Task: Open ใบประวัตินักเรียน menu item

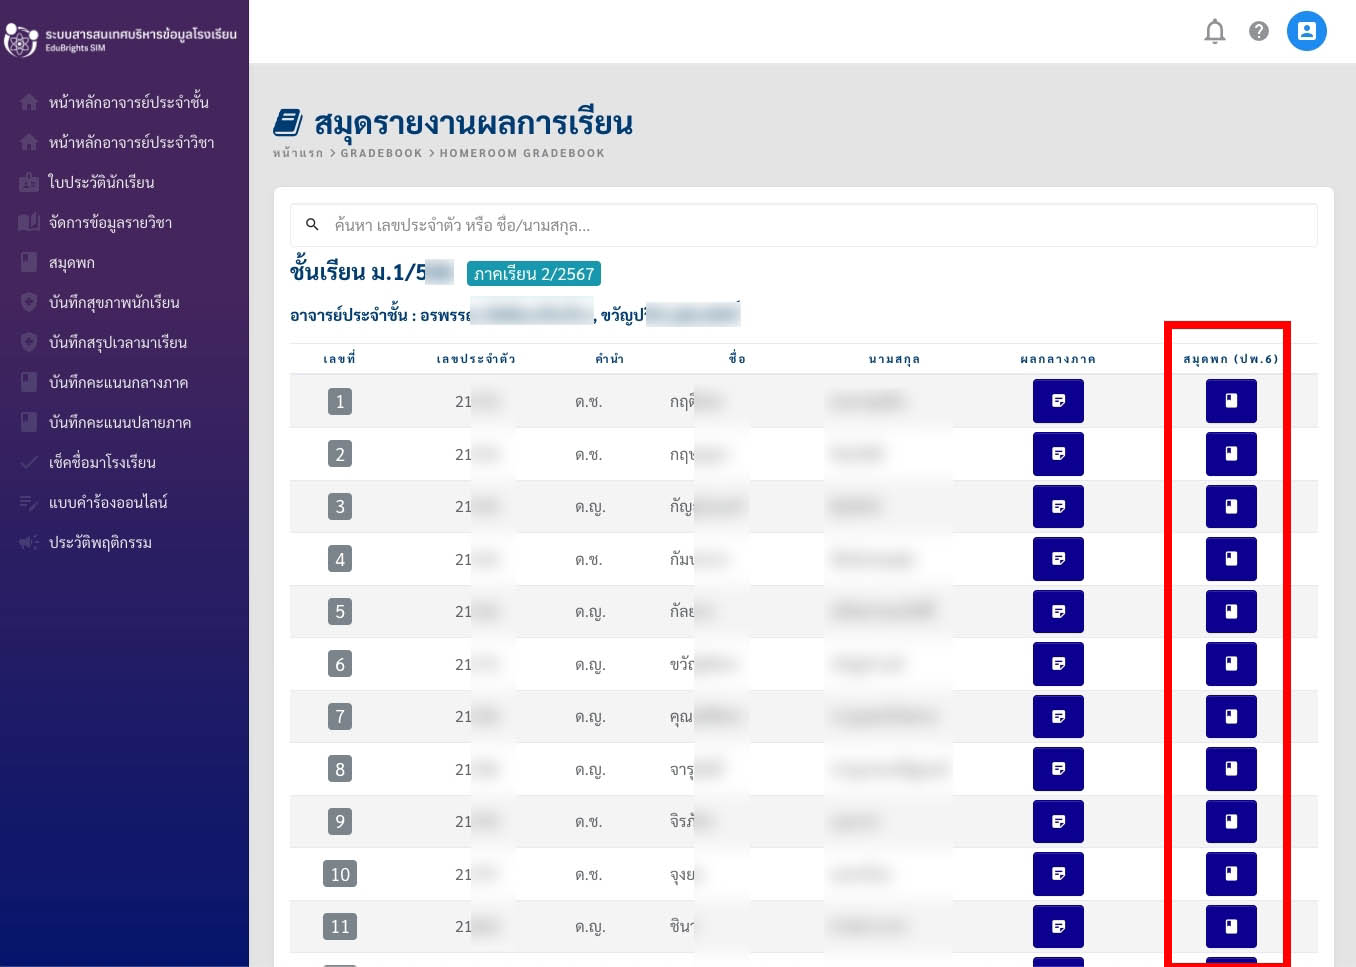Action: tap(101, 182)
